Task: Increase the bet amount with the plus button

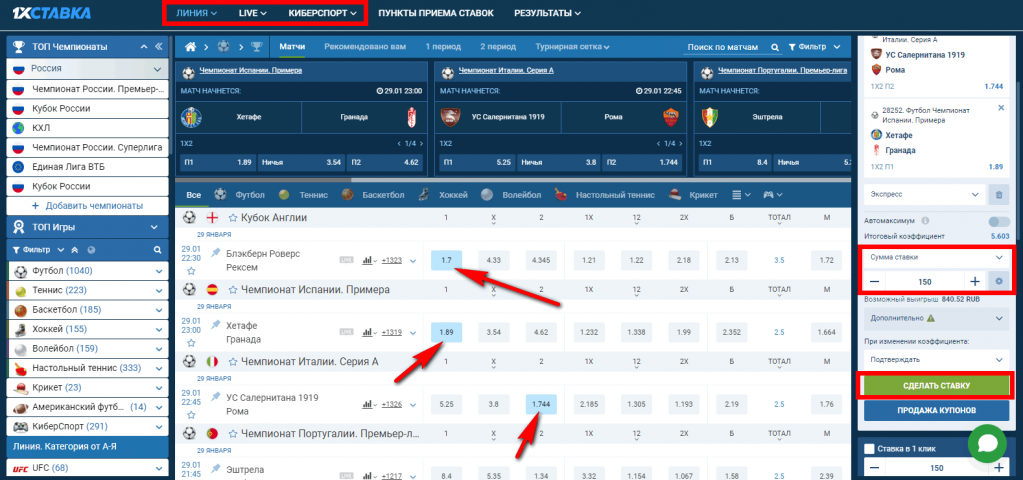Action: click(x=975, y=282)
